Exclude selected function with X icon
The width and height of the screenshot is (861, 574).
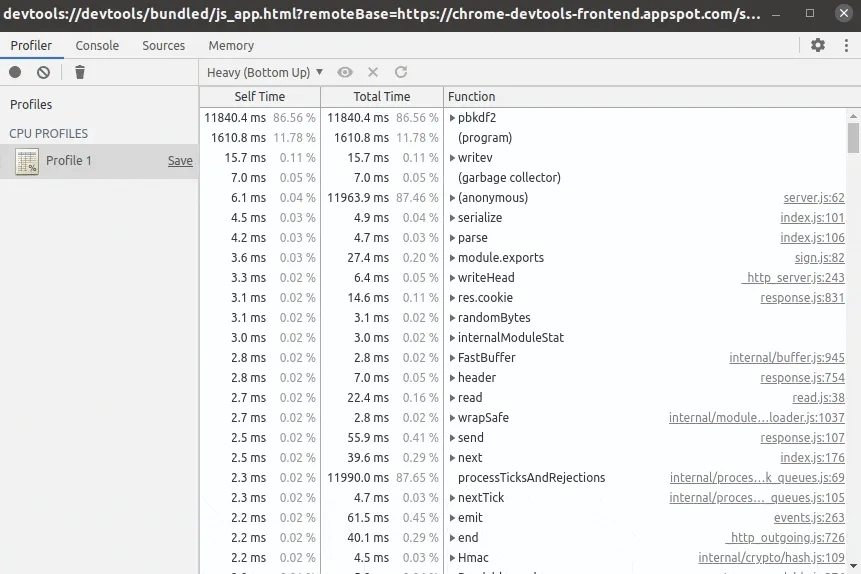373,72
